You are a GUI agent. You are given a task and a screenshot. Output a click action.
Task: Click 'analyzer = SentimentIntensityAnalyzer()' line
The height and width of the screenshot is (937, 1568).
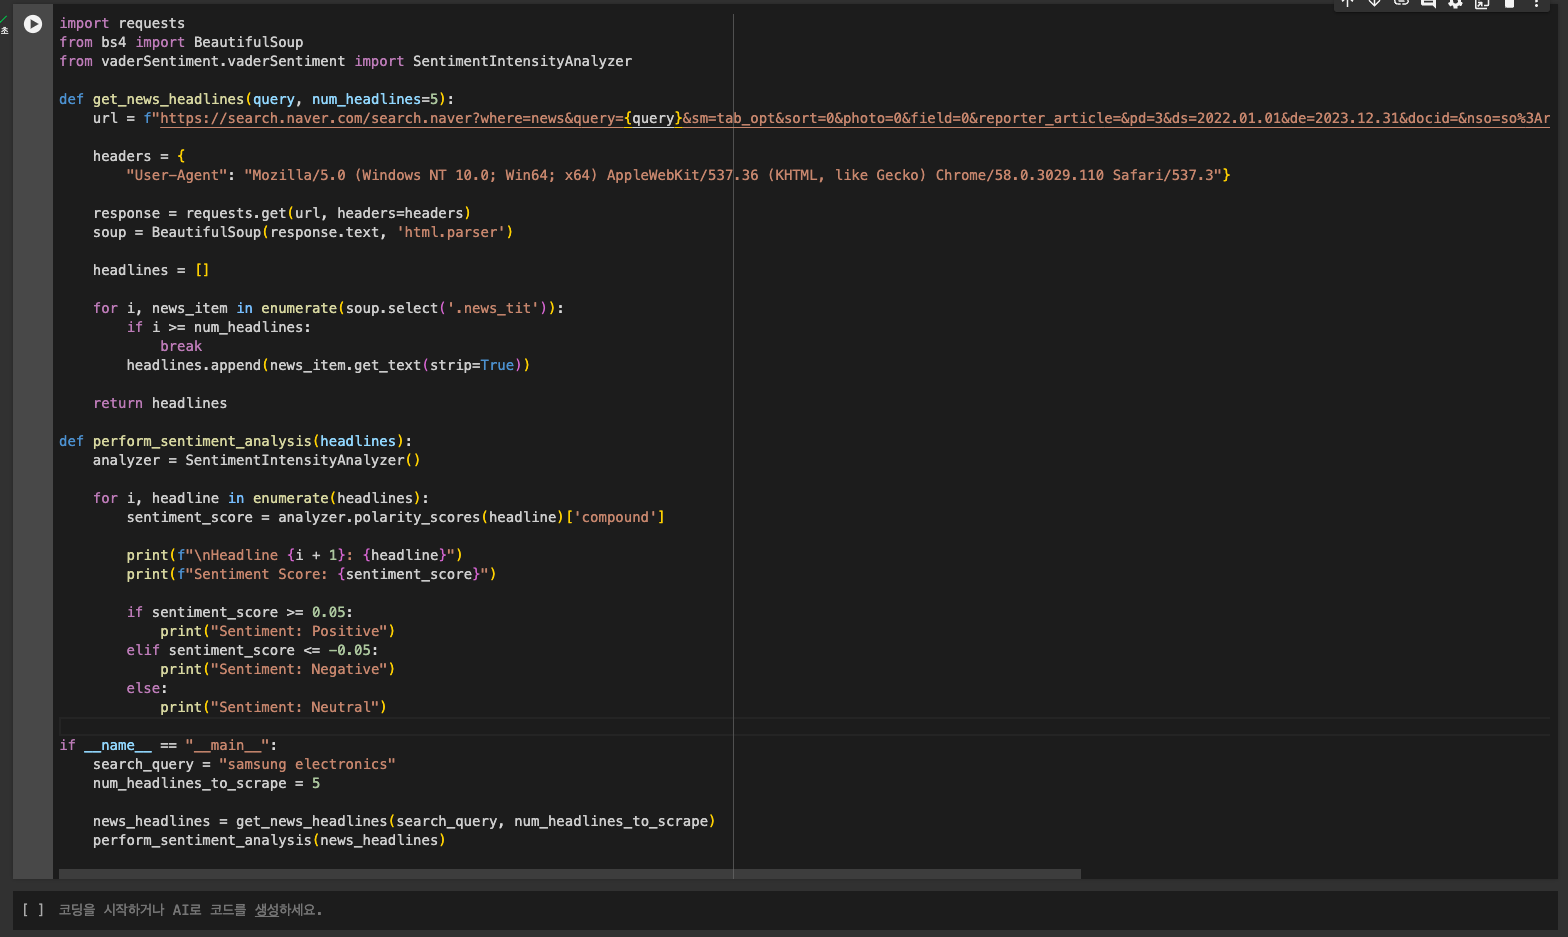point(256,460)
